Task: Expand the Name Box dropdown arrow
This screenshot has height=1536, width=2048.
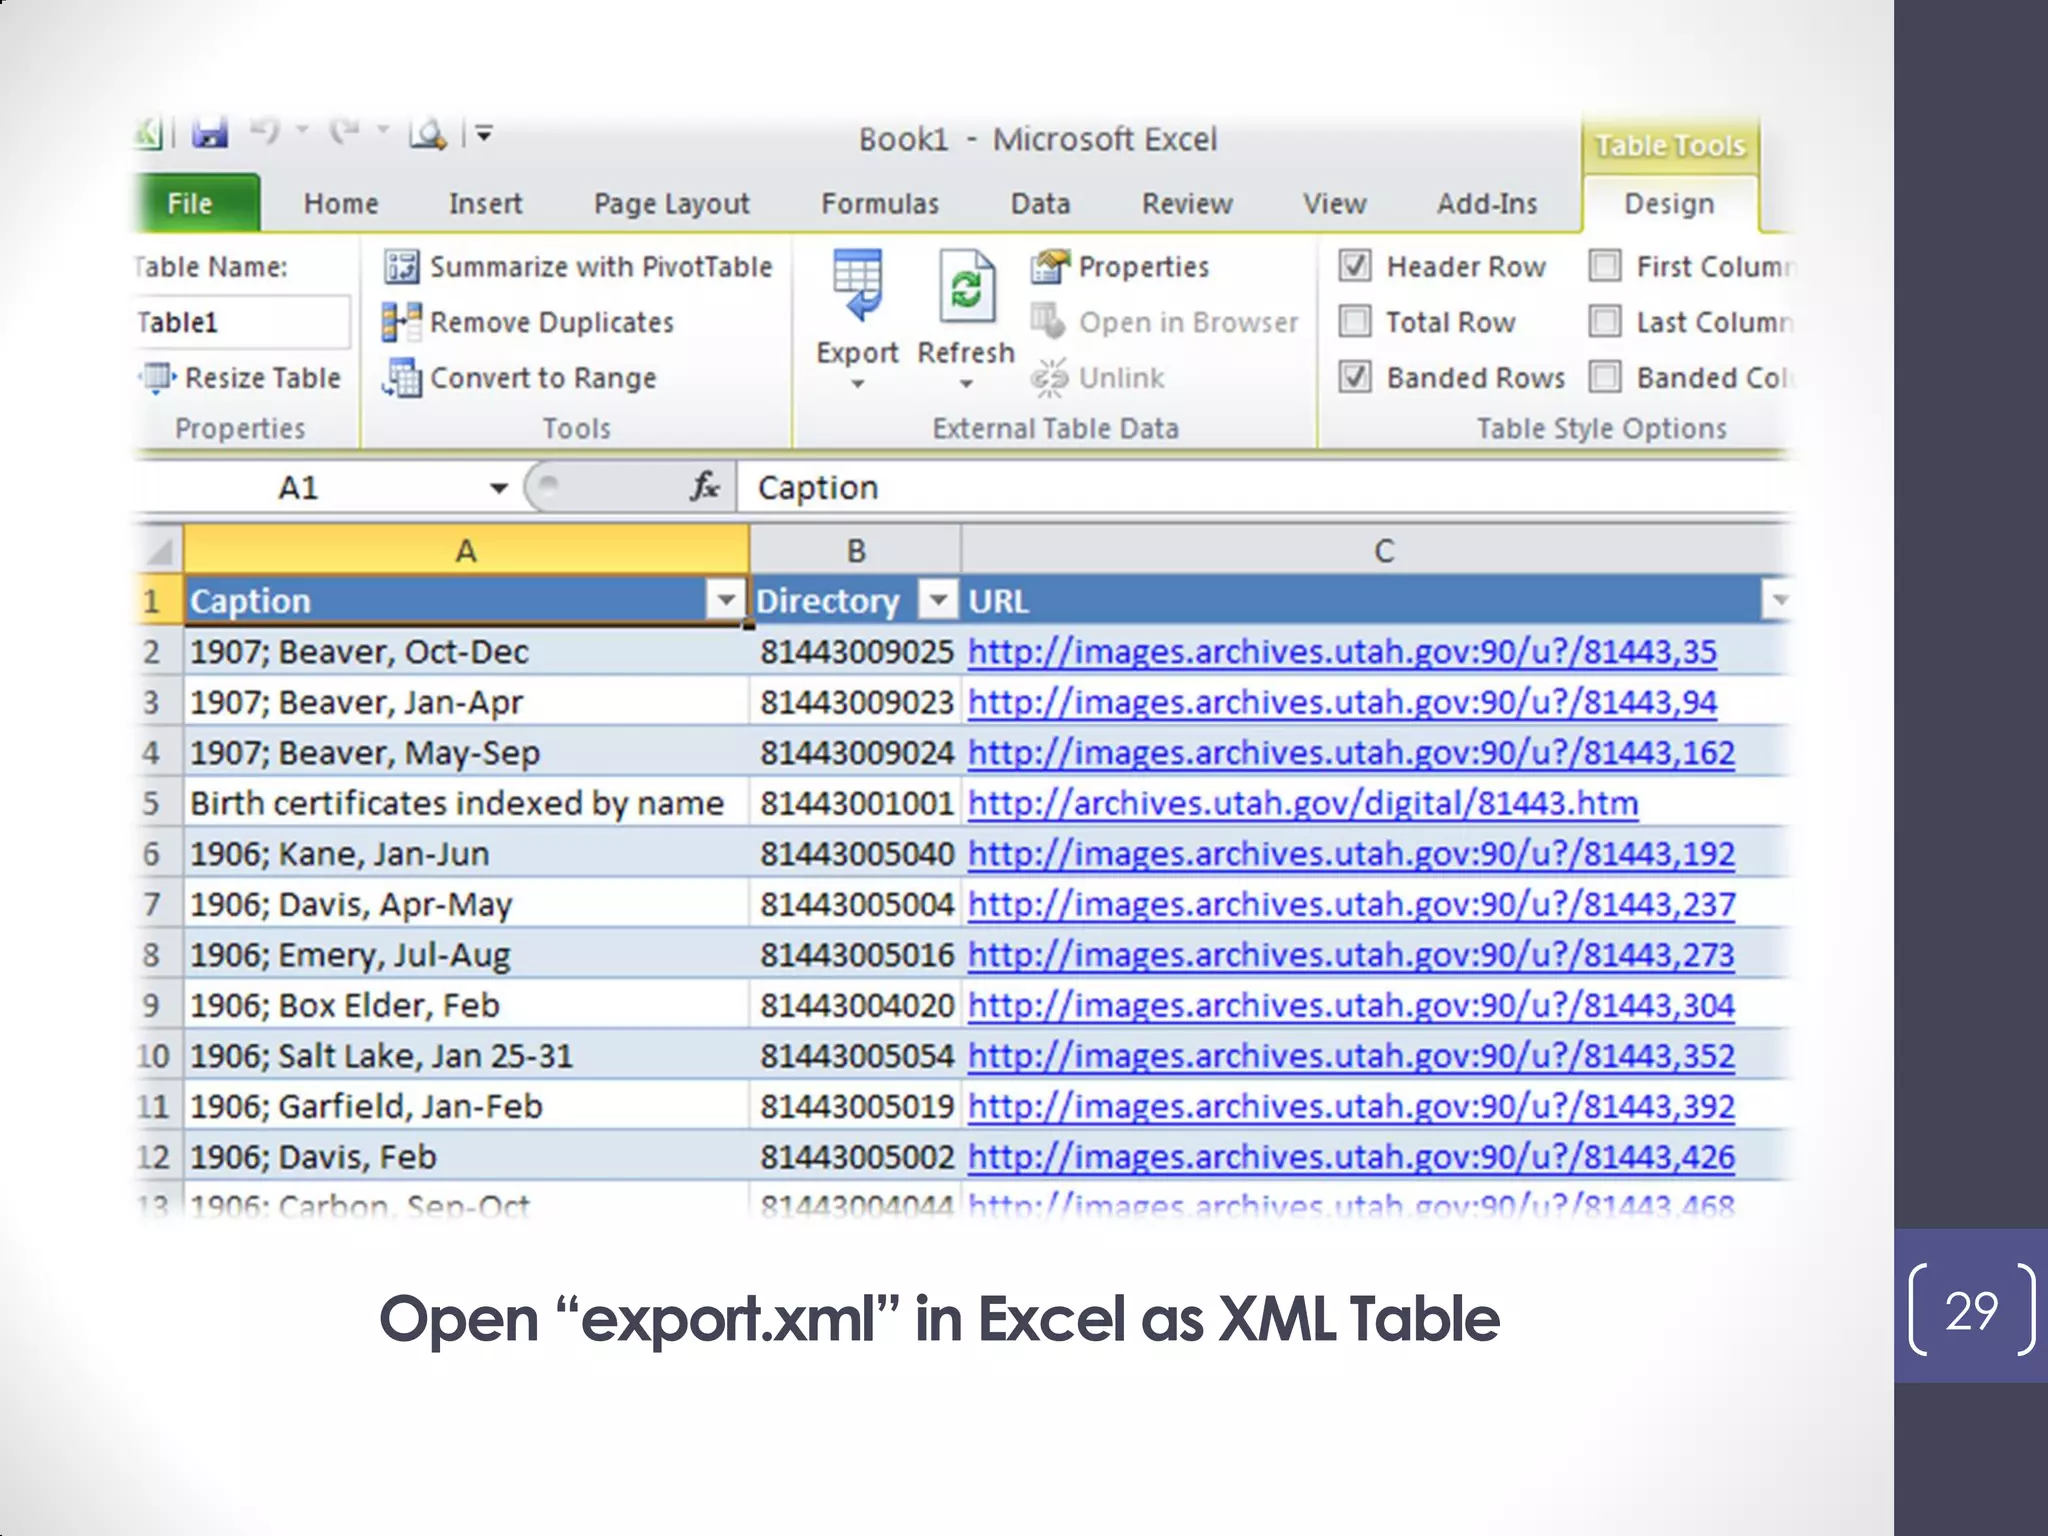Action: [498, 488]
